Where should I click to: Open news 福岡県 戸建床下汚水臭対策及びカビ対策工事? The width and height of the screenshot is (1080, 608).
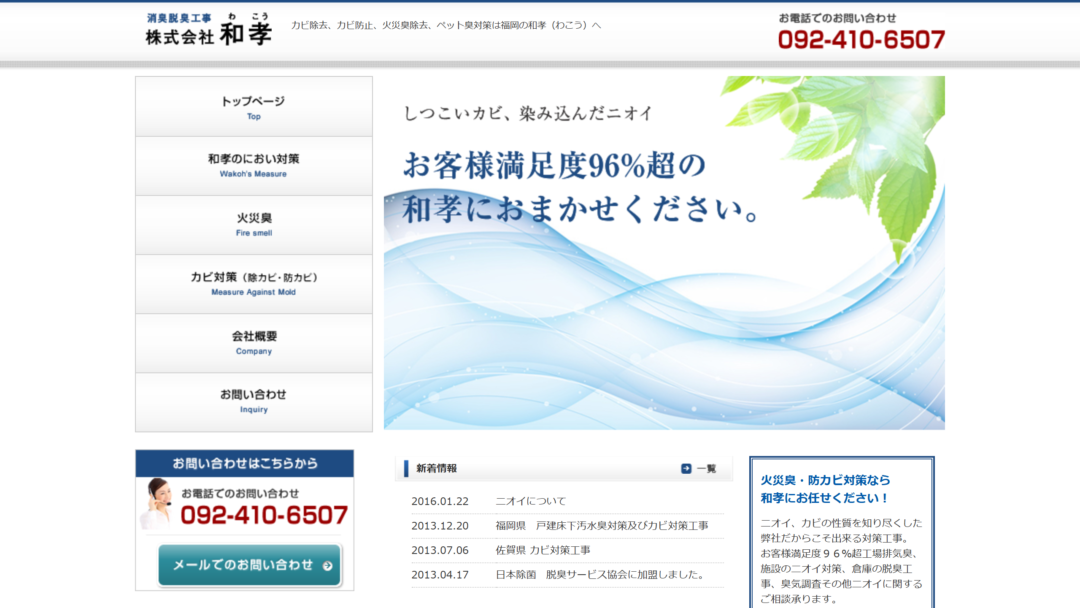pyautogui.click(x=601, y=525)
